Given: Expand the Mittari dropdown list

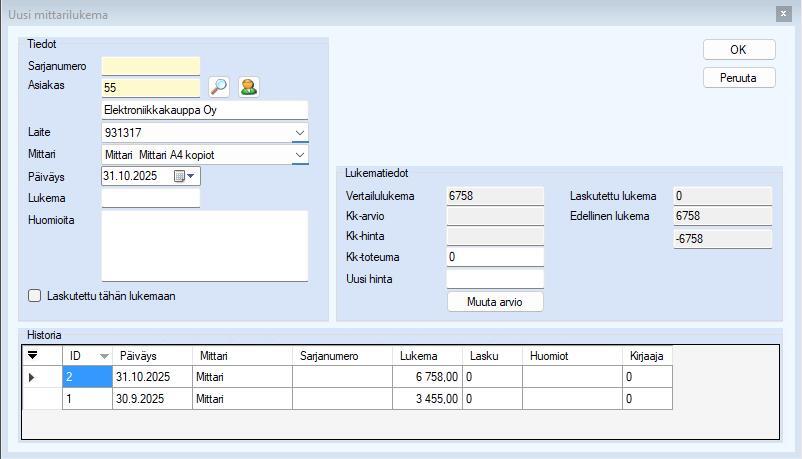Looking at the screenshot, I should (299, 155).
